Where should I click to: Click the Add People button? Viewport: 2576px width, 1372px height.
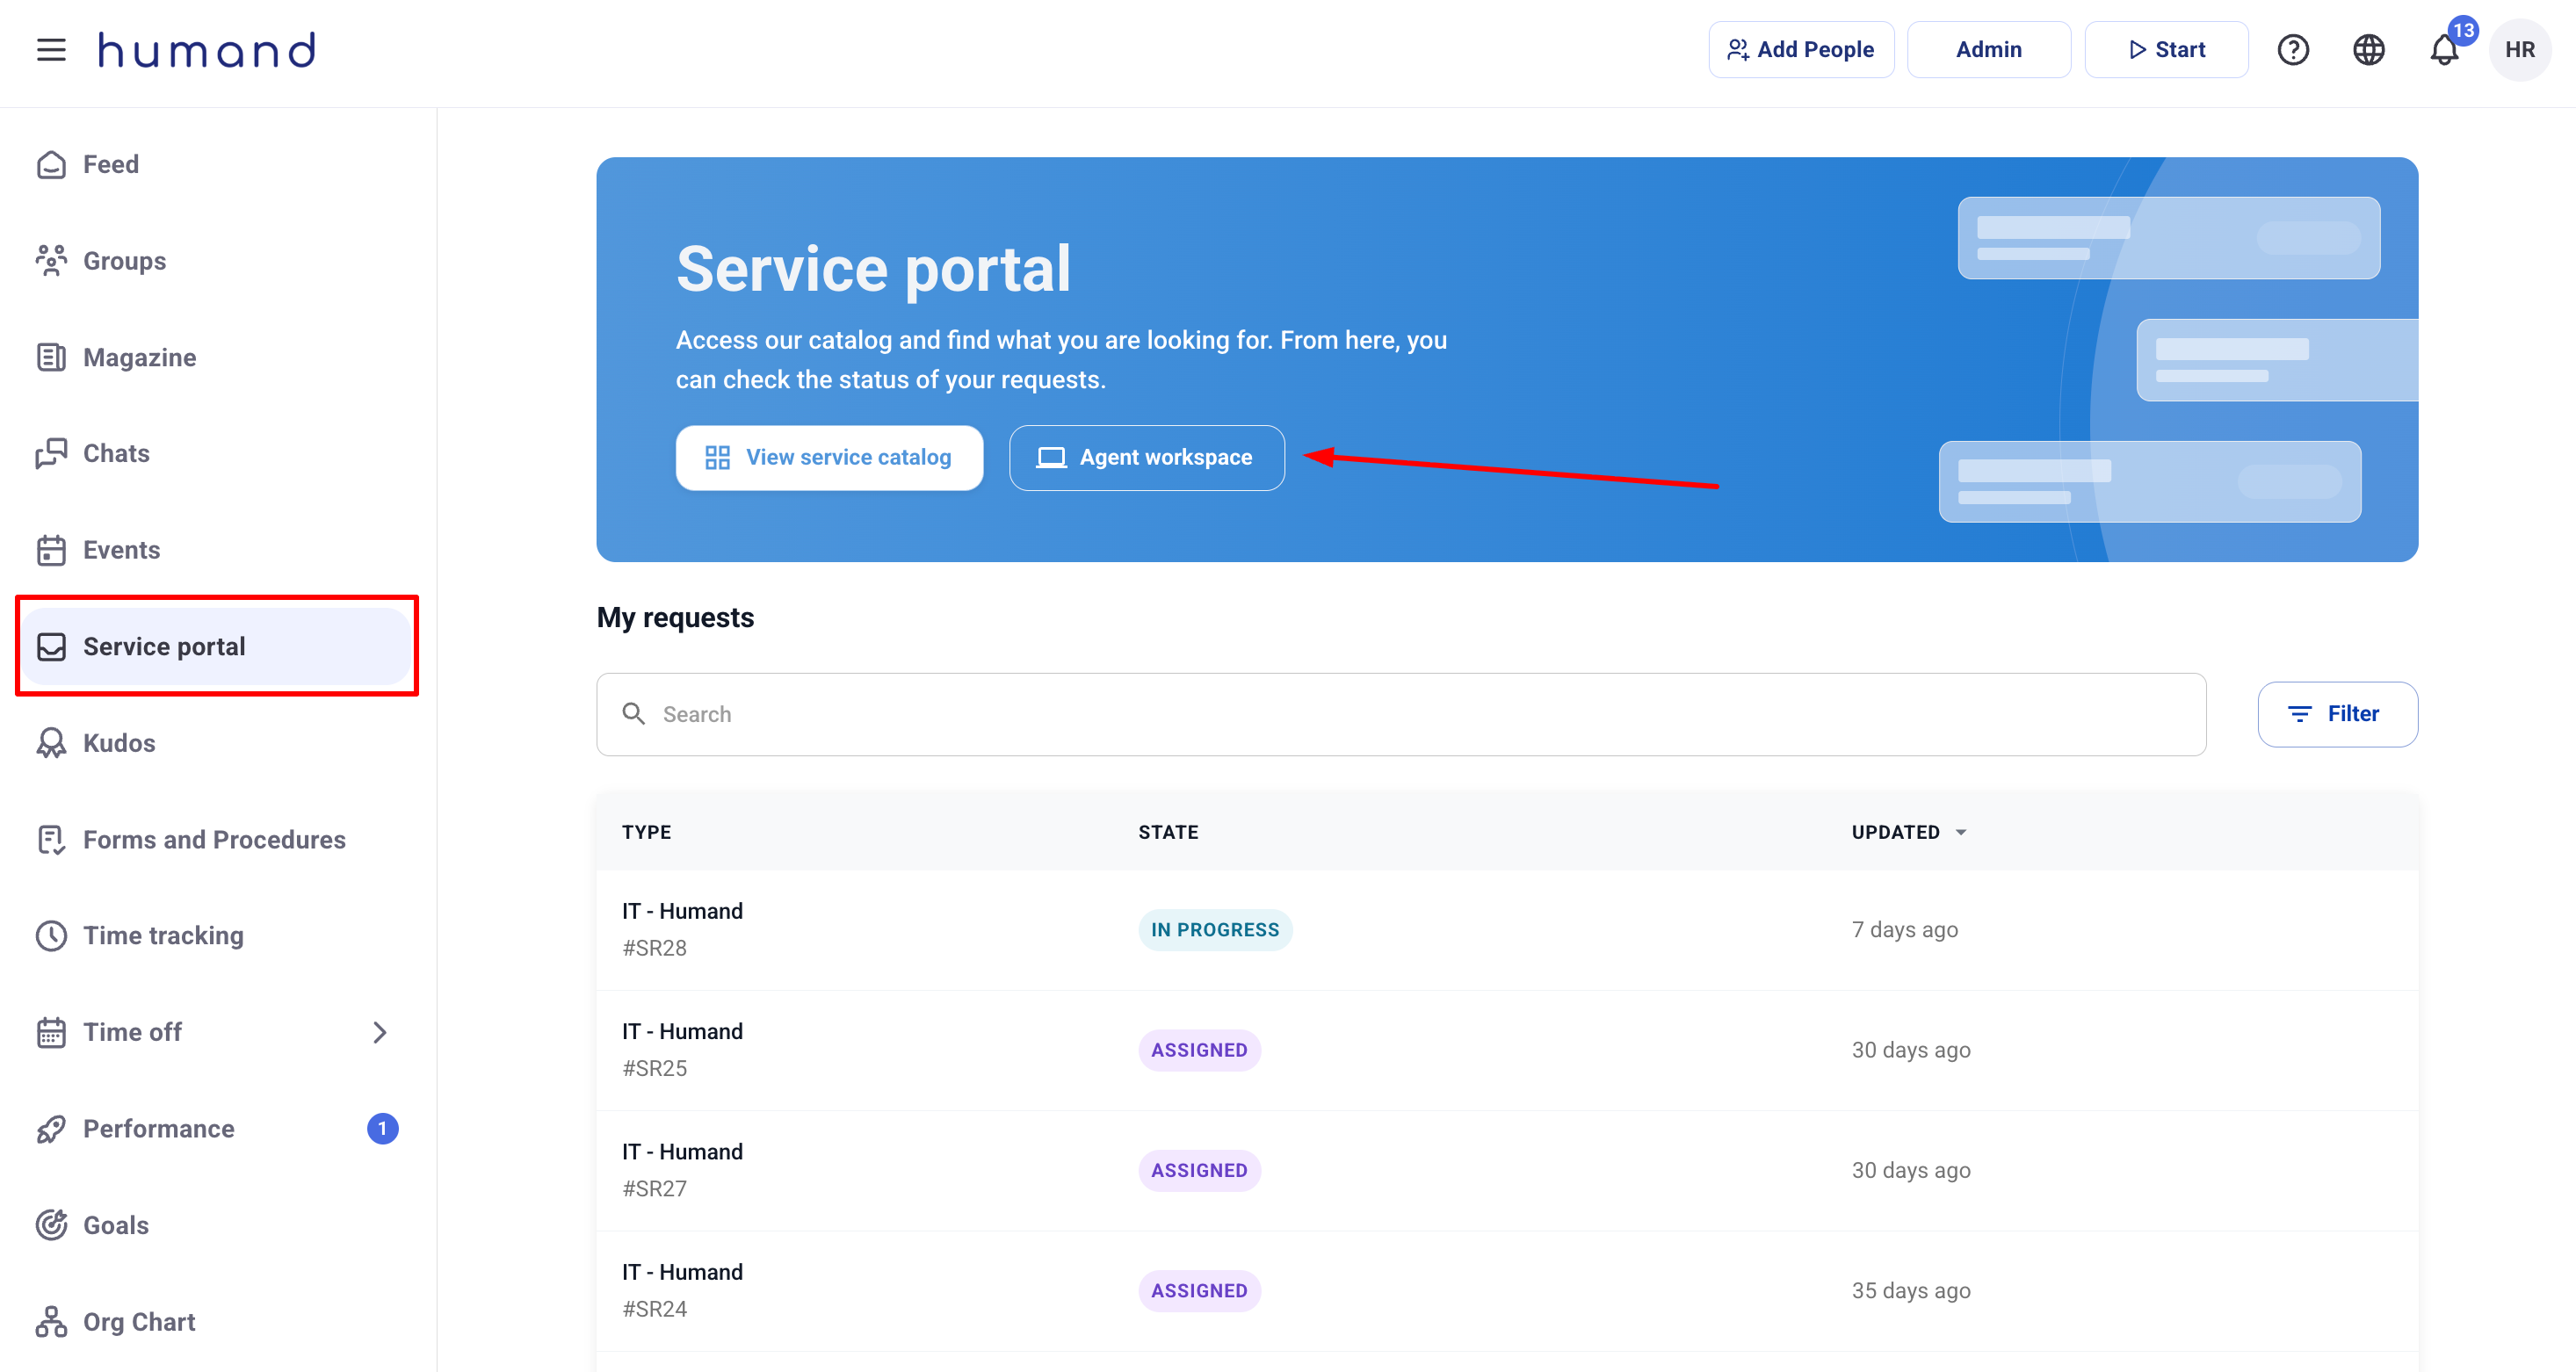coord(1801,50)
